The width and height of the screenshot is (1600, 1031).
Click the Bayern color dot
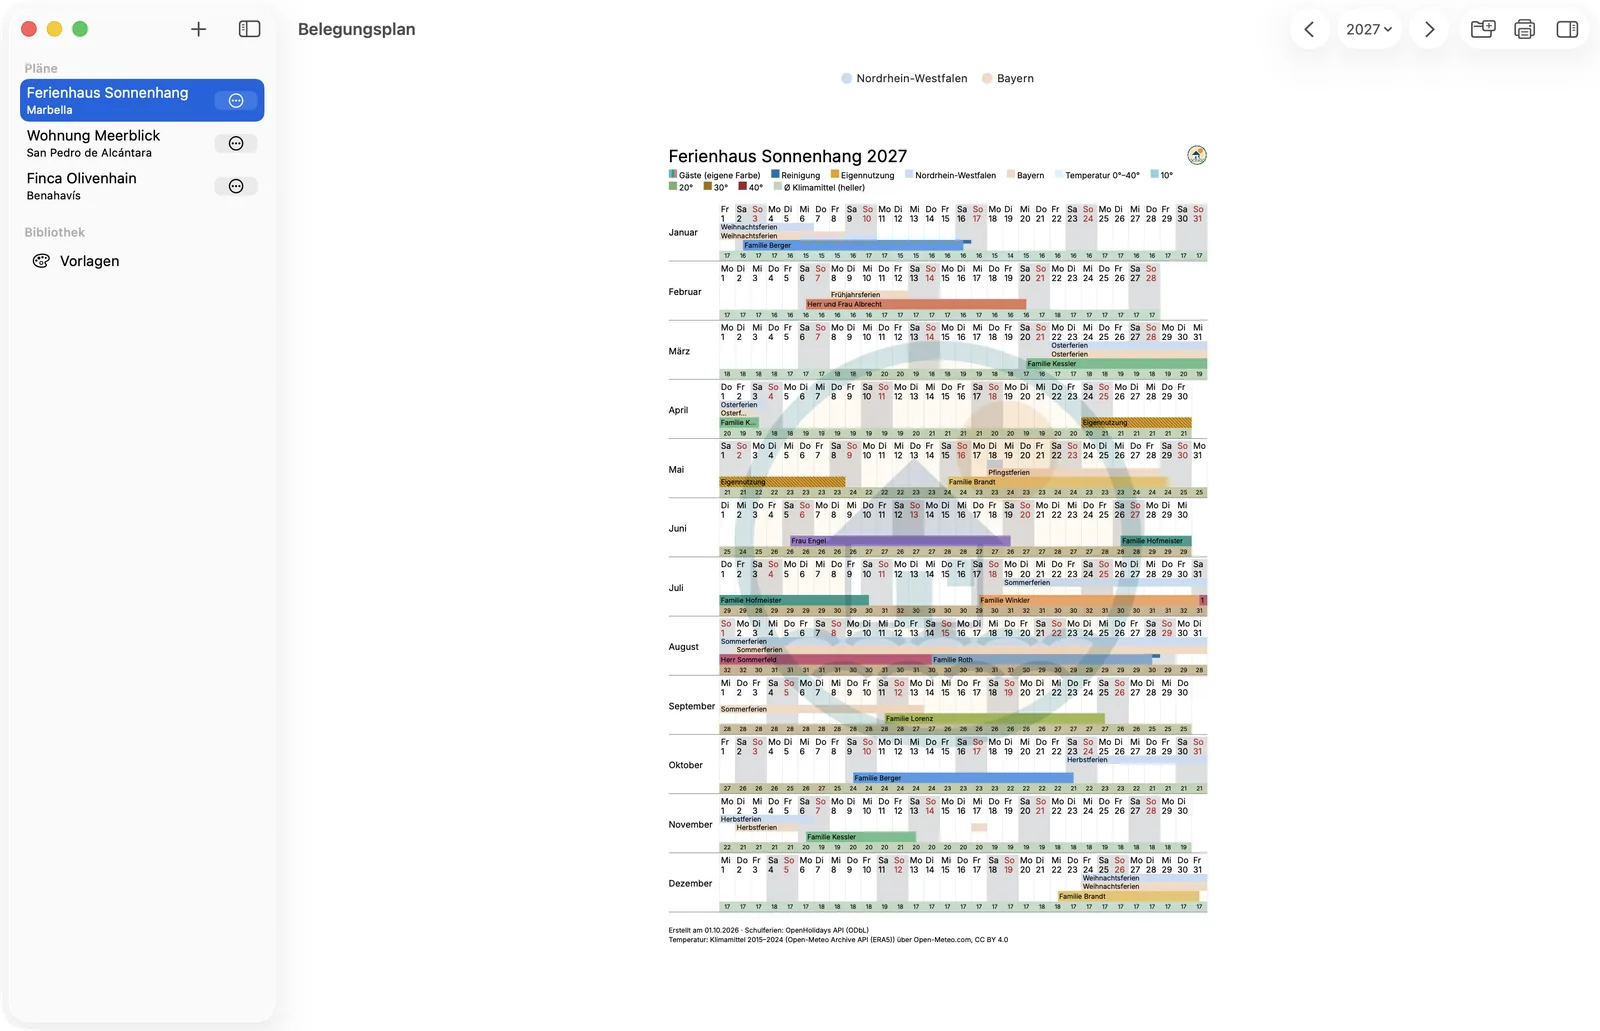(987, 78)
